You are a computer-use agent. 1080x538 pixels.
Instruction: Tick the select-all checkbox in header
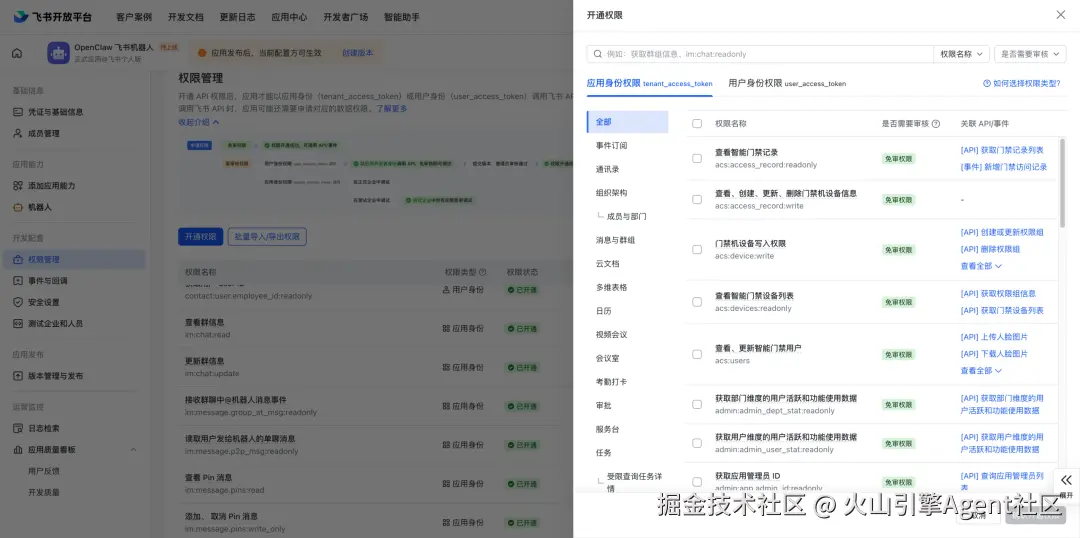pyautogui.click(x=697, y=123)
